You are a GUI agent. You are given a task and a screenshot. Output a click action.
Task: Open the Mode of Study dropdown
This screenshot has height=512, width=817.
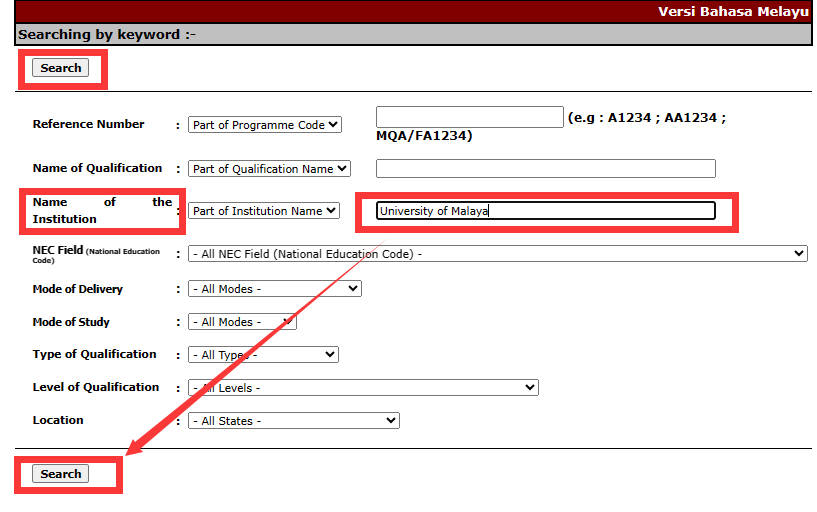(x=242, y=322)
